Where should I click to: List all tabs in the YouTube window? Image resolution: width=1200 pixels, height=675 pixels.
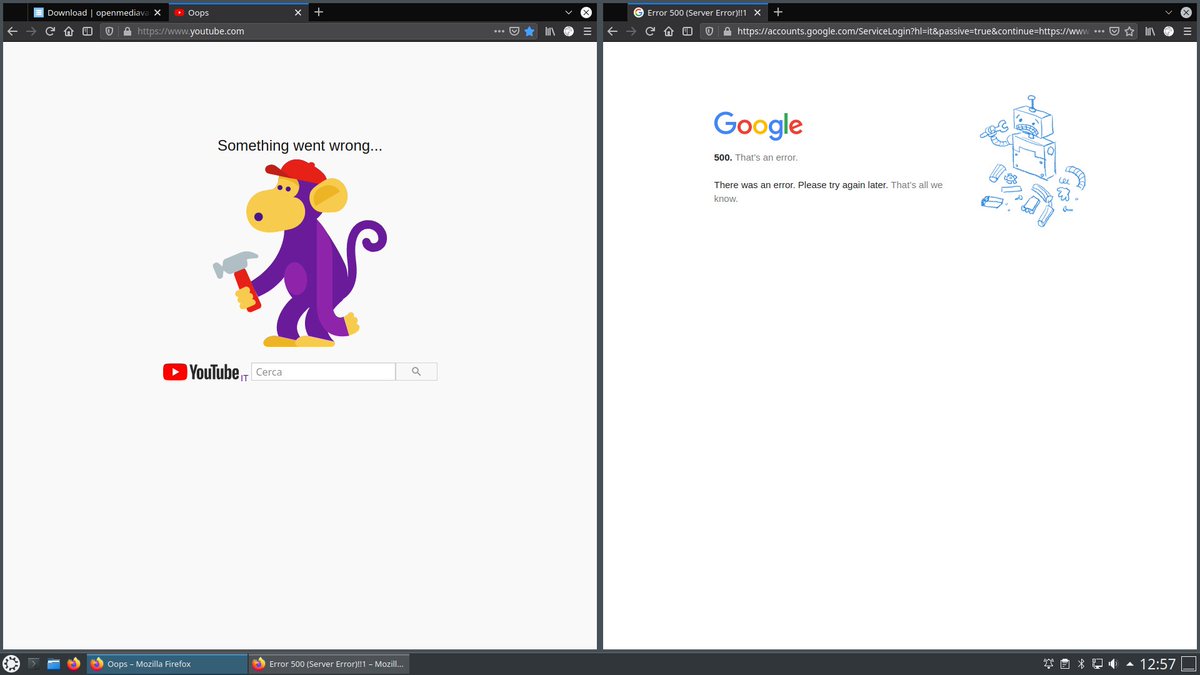point(569,12)
